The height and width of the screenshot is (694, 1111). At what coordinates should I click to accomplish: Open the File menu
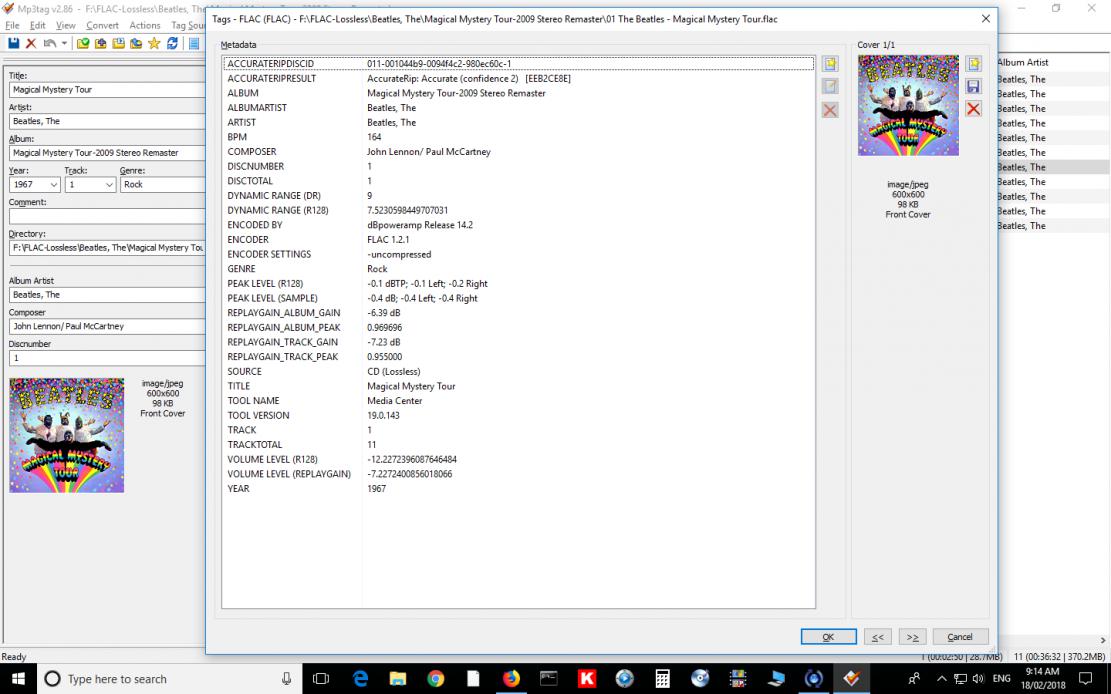[12, 25]
